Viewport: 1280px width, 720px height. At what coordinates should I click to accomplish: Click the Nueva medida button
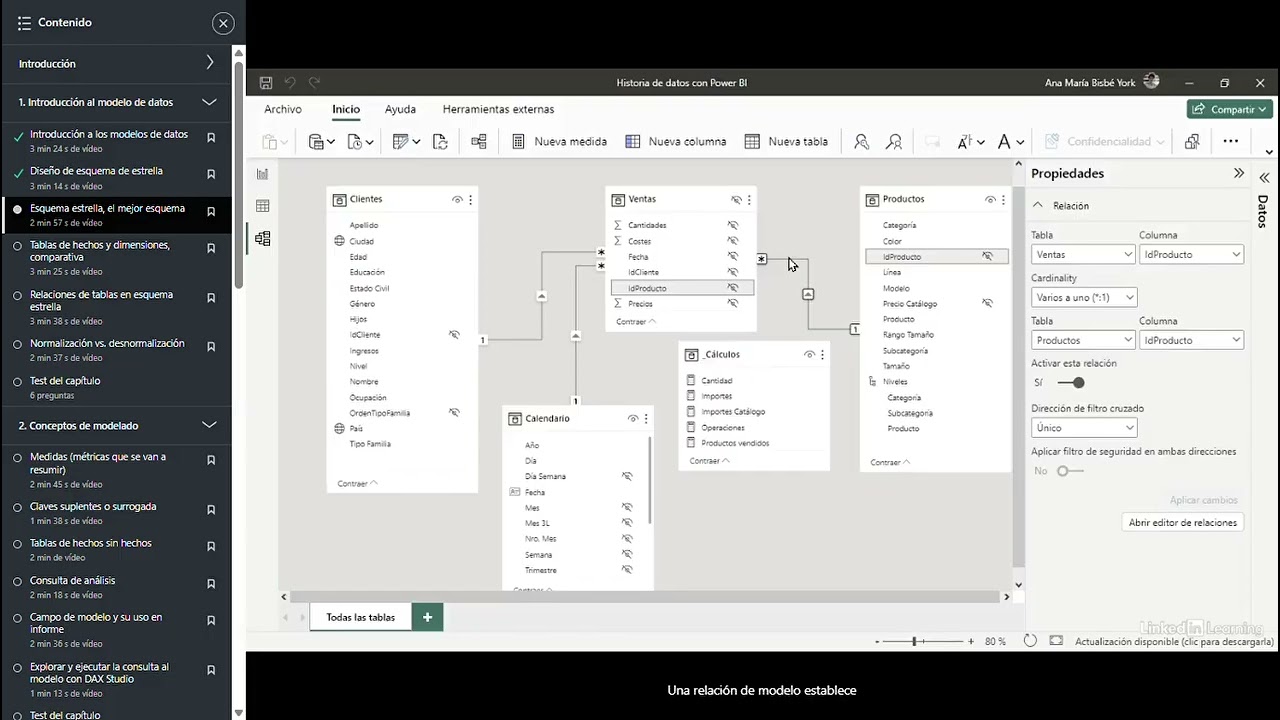pyautogui.click(x=559, y=142)
